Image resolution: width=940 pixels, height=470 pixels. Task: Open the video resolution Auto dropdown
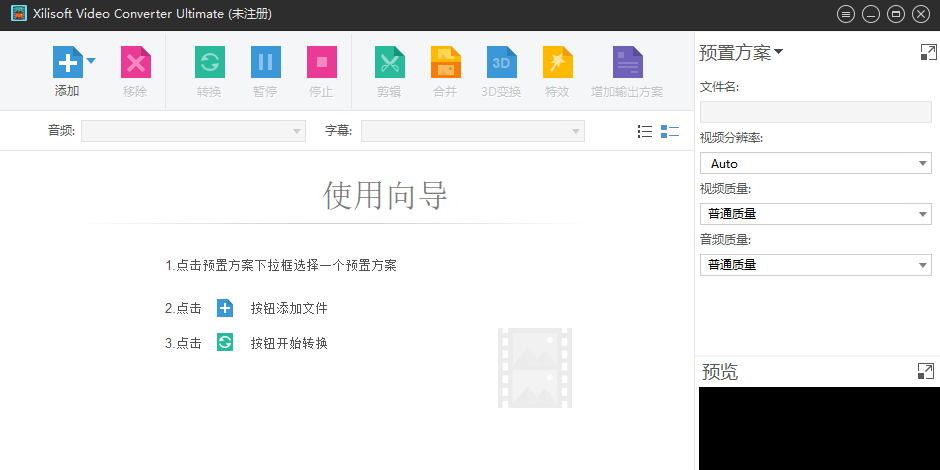[815, 163]
